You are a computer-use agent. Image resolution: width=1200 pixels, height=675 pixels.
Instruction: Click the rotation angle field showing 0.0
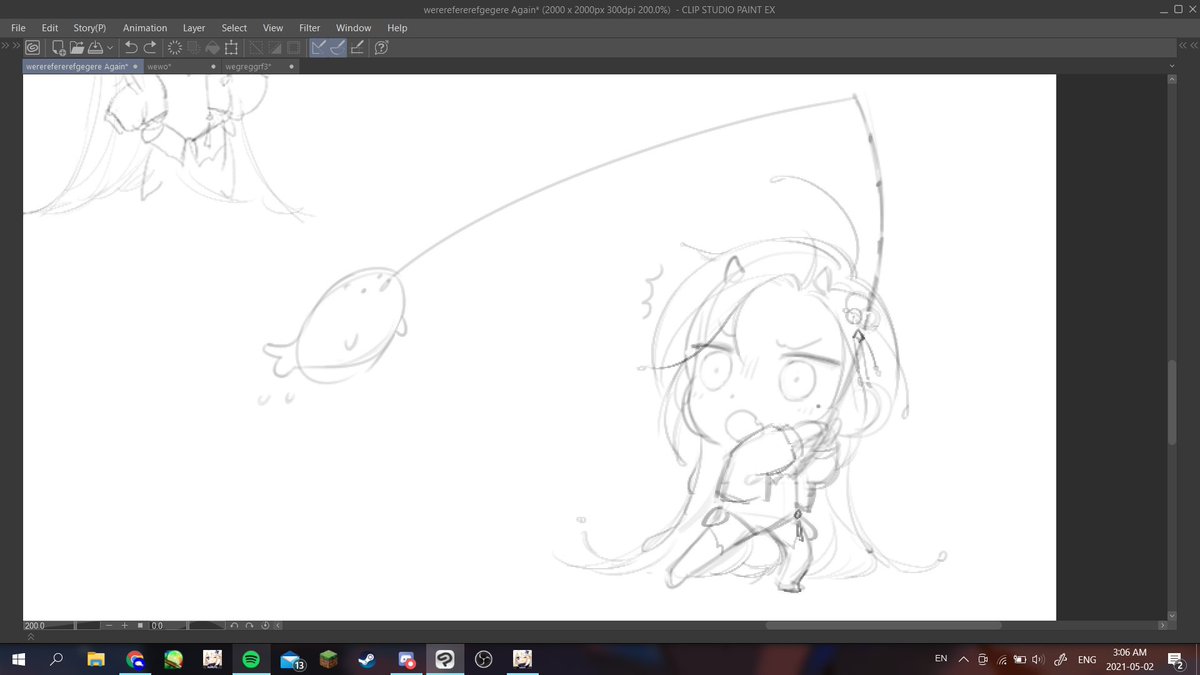point(157,626)
